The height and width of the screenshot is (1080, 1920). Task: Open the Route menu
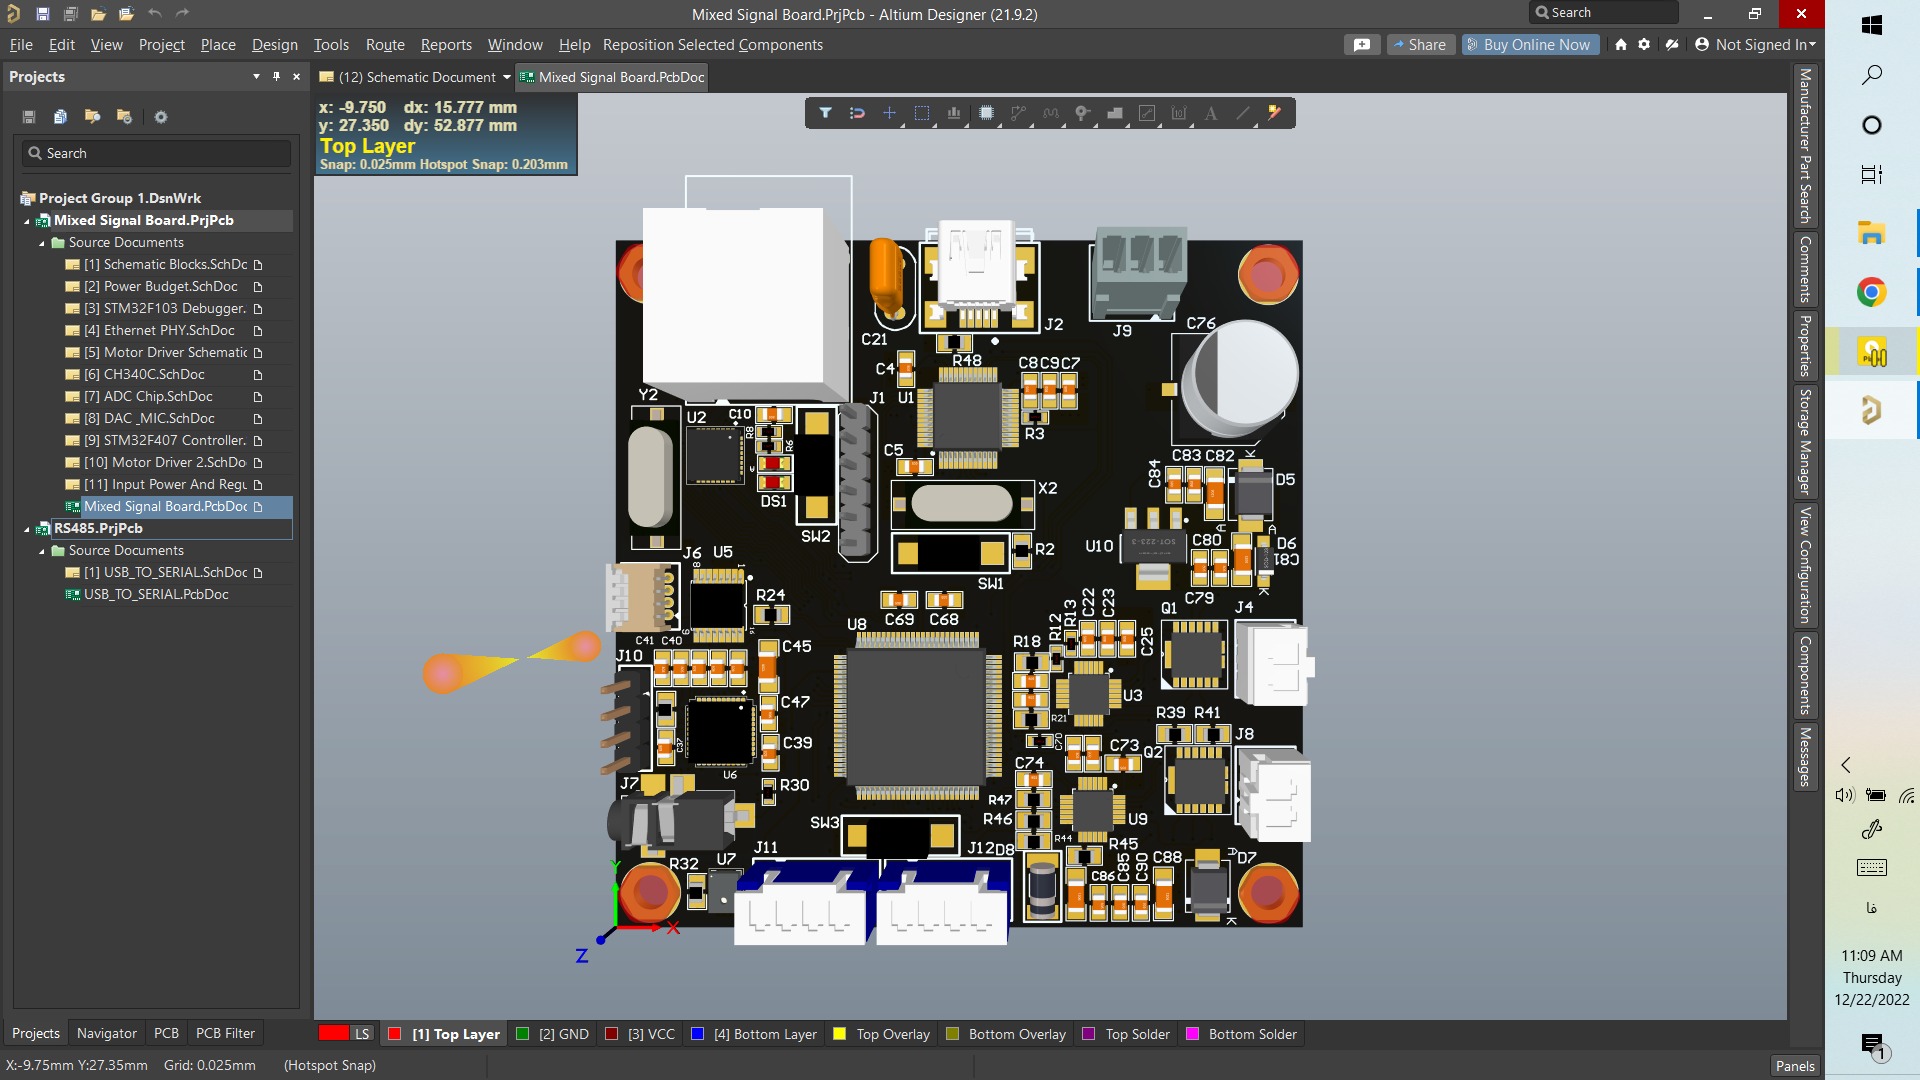[x=385, y=45]
